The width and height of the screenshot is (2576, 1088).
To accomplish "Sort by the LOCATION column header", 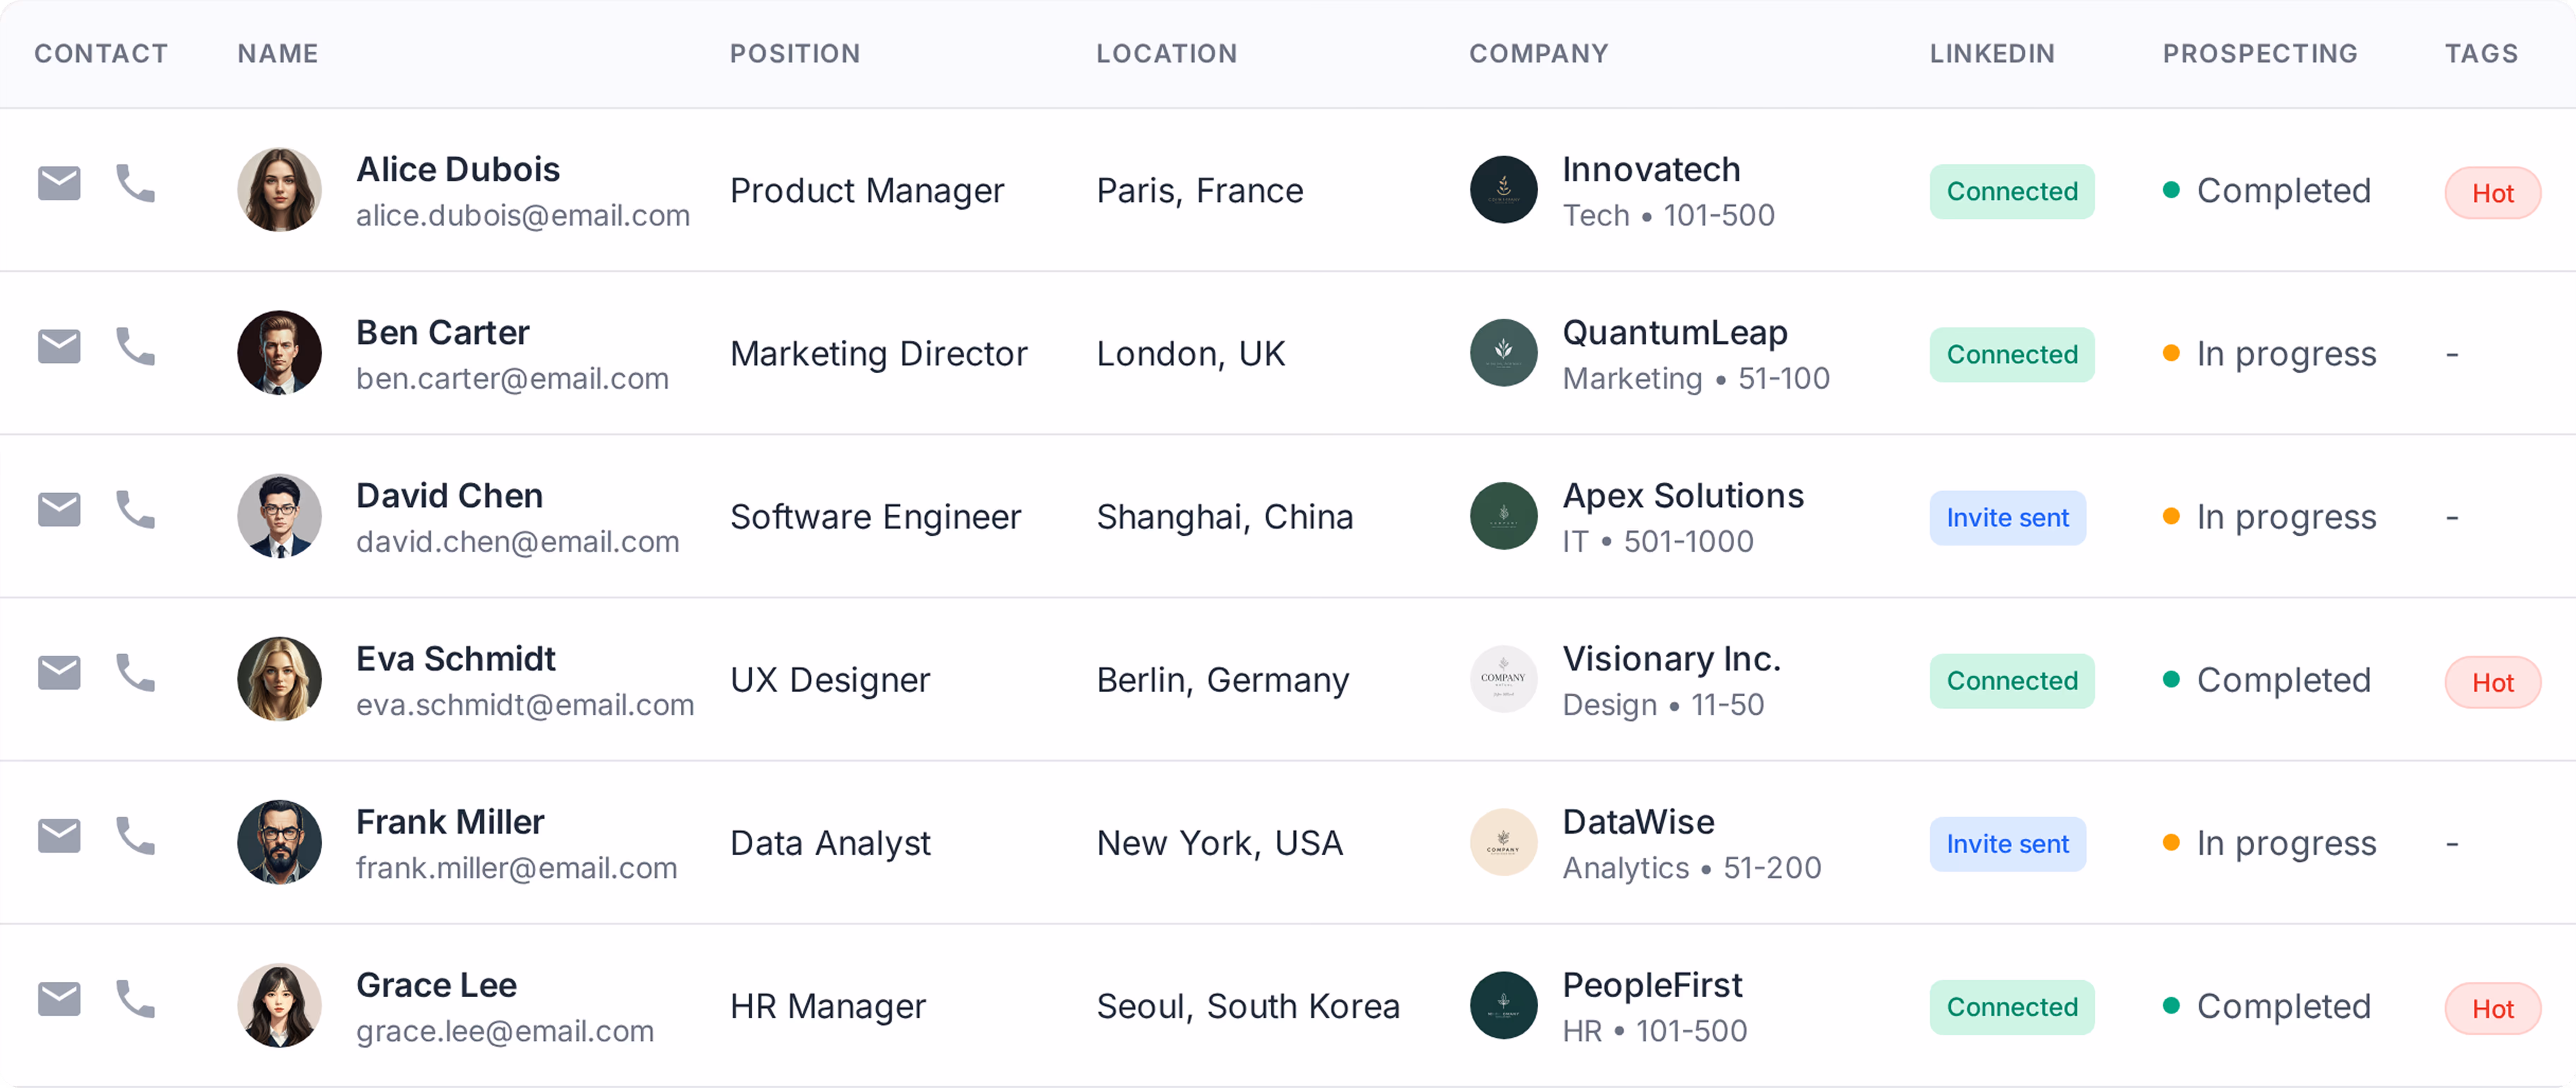I will (1167, 54).
